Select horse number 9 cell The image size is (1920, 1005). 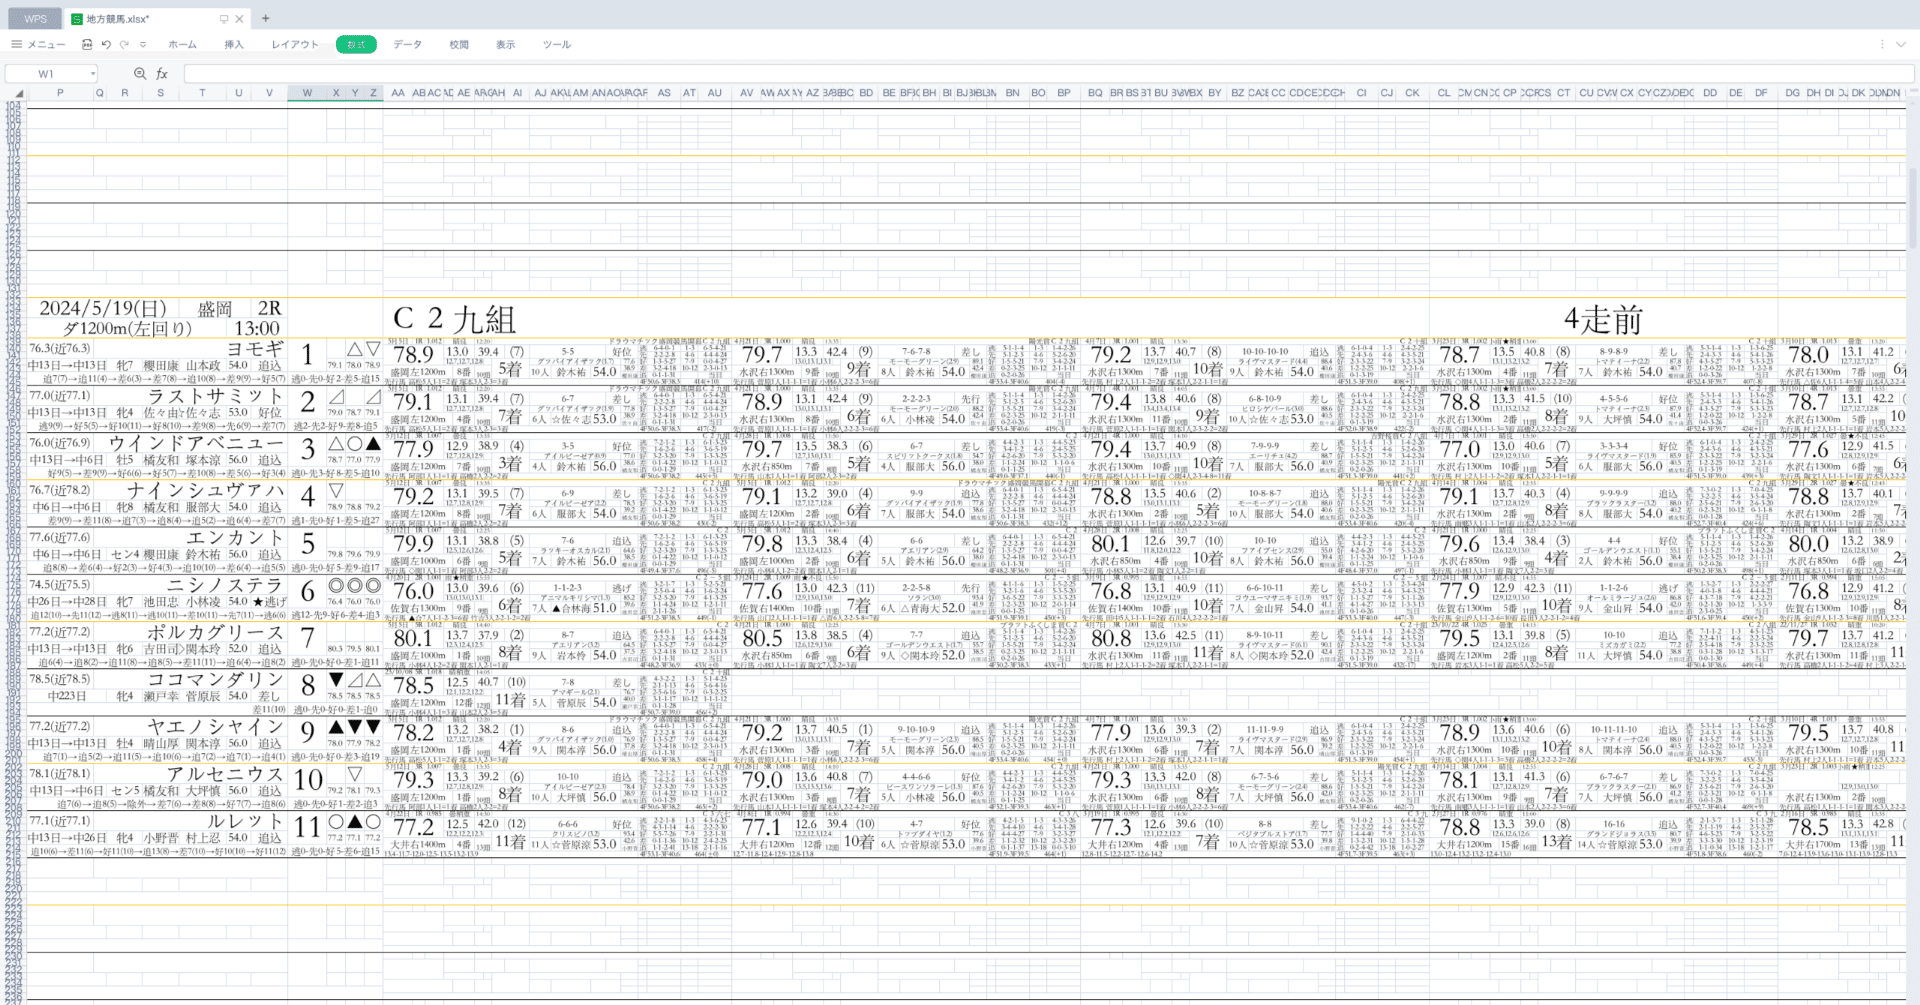click(308, 733)
